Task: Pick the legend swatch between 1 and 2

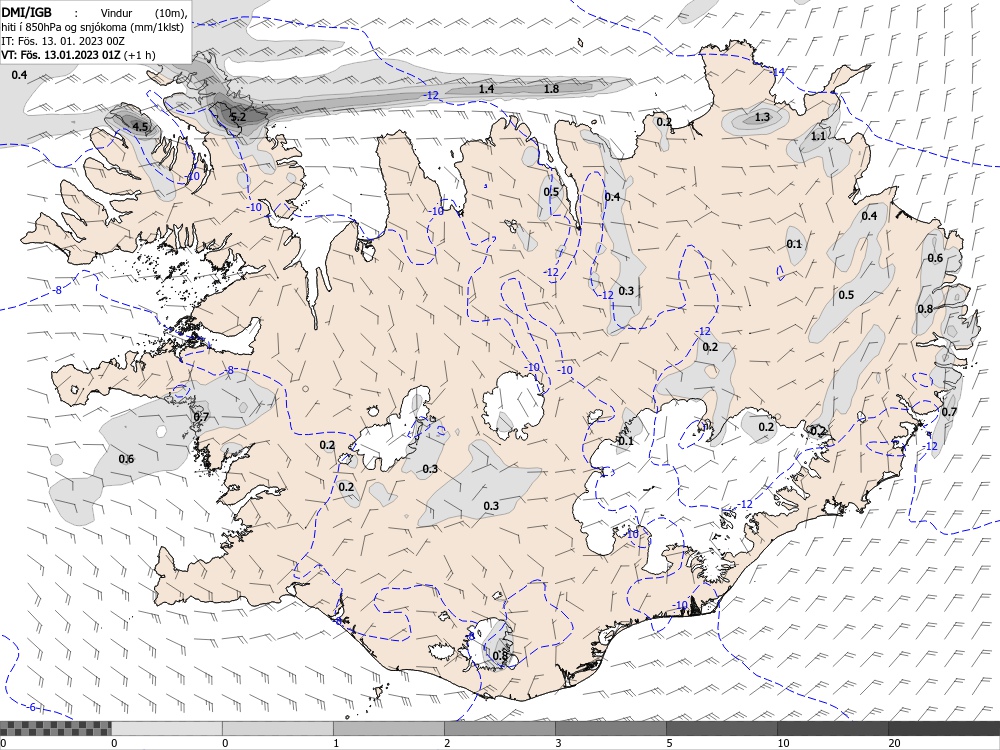Action: (388, 728)
